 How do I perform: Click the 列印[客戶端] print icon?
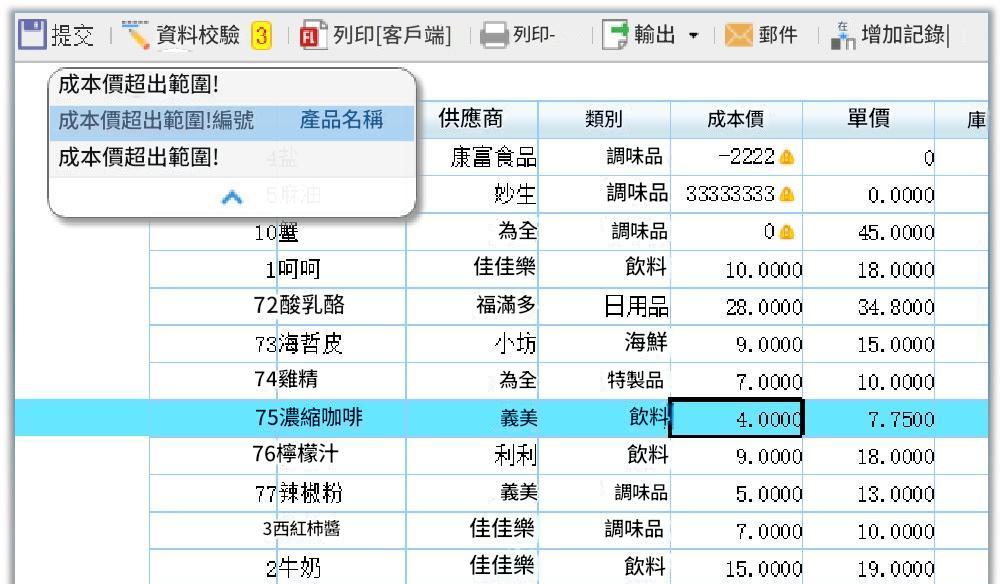click(x=313, y=35)
